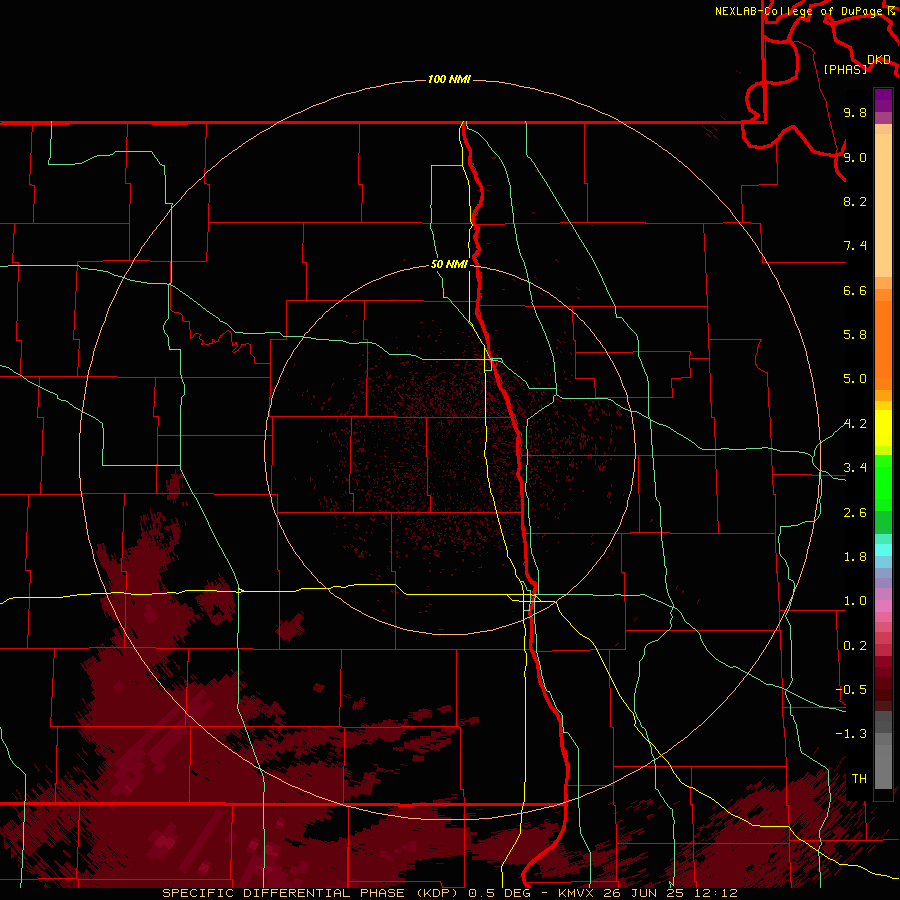Click the 1.8 value on the color scale
Image resolution: width=900 pixels, height=900 pixels.
(x=855, y=557)
